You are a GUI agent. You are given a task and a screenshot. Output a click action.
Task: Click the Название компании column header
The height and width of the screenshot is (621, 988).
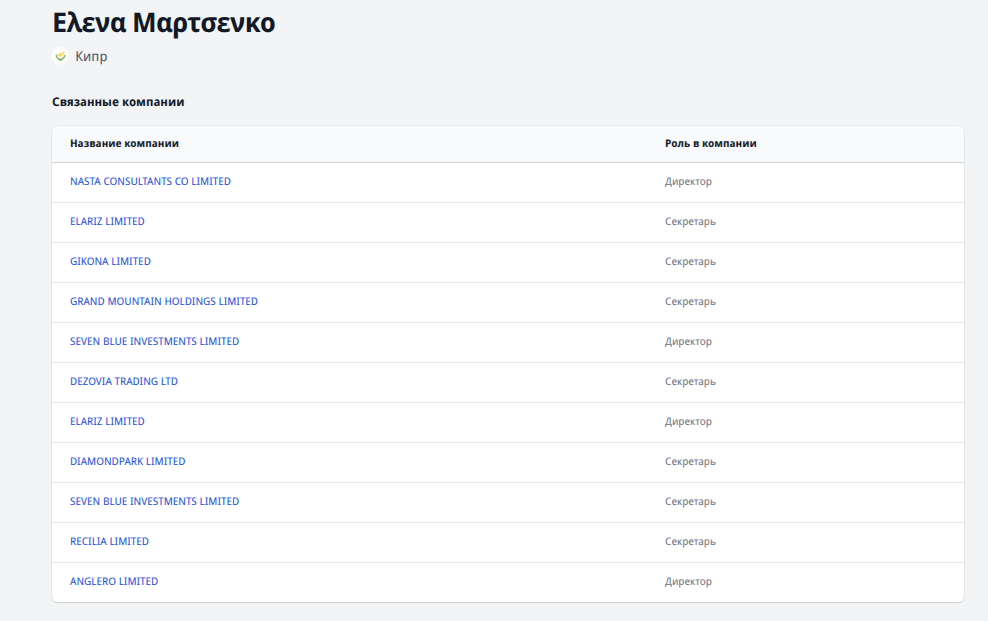124,144
